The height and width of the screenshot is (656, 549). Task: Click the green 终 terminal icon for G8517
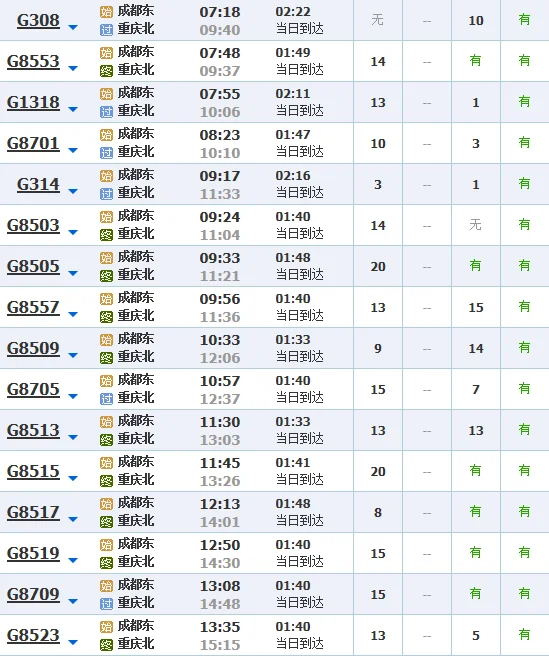[x=106, y=522]
